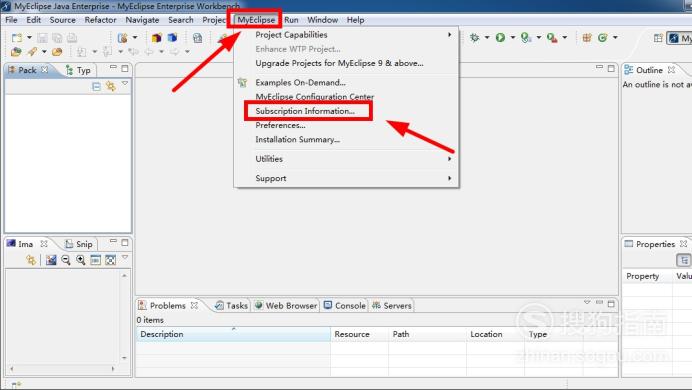
Task: Close the Outline view tab
Action: pos(671,70)
